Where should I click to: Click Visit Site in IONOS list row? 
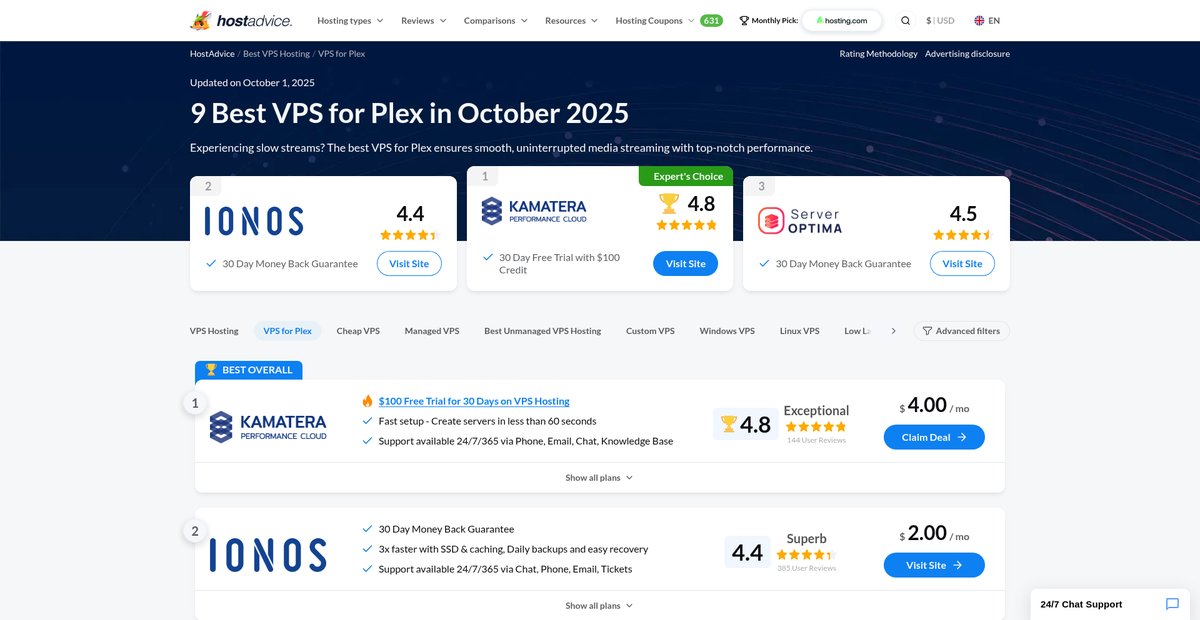click(934, 565)
